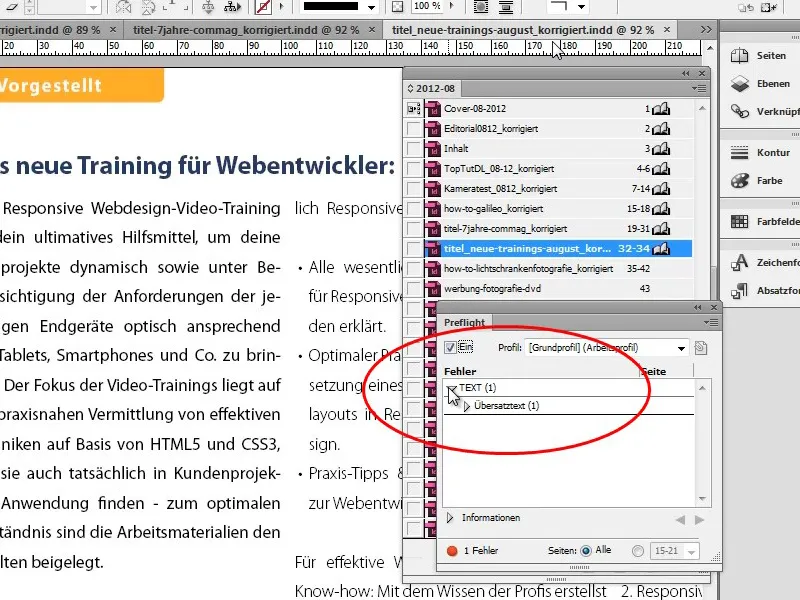Go to next preflight error arrow

coord(699,520)
